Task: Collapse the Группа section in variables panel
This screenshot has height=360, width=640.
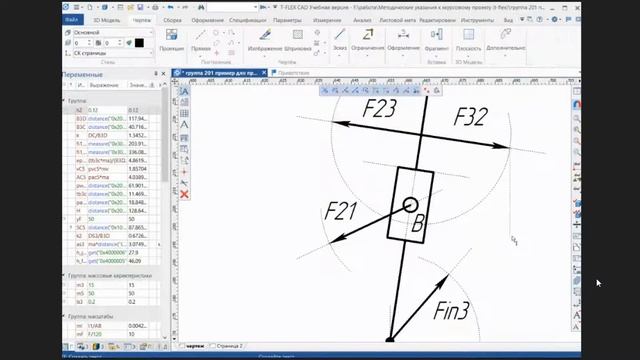Action: pyautogui.click(x=64, y=100)
